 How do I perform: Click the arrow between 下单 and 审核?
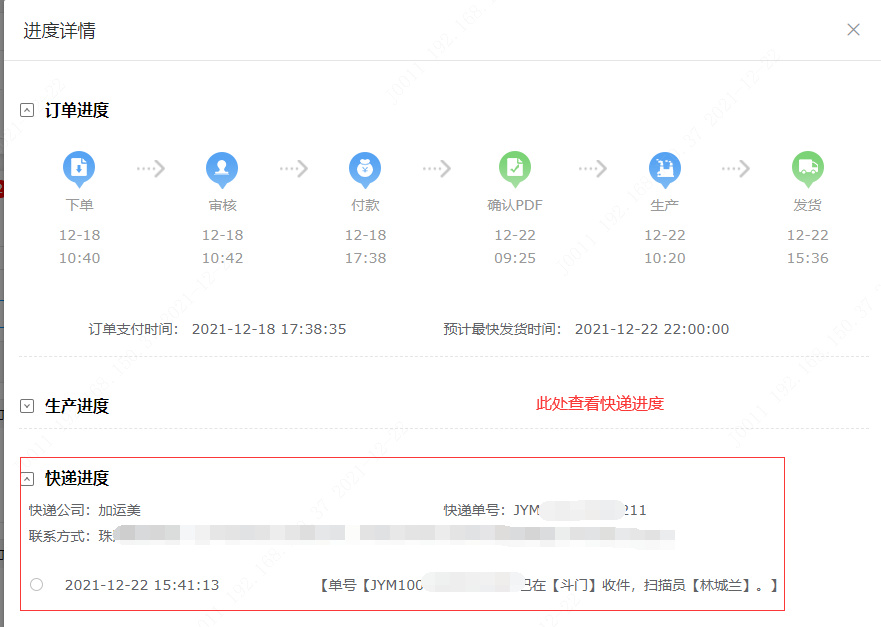[150, 169]
